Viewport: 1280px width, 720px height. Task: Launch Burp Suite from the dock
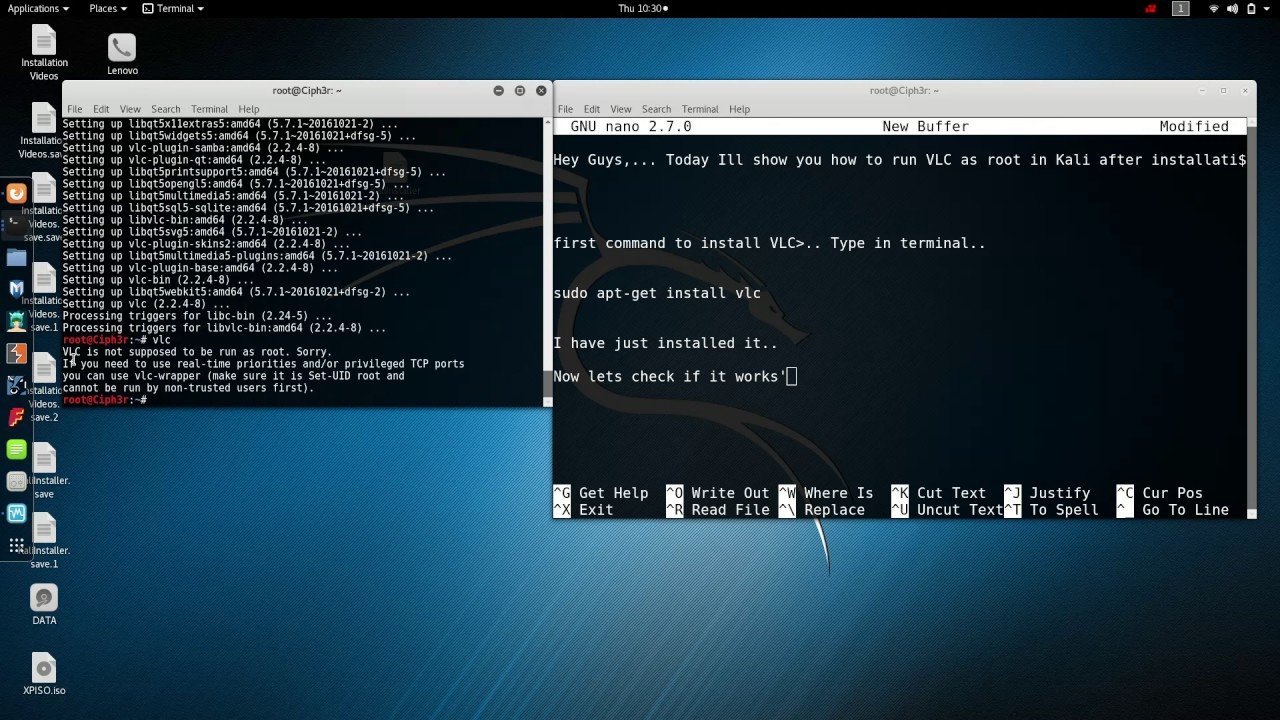point(16,353)
